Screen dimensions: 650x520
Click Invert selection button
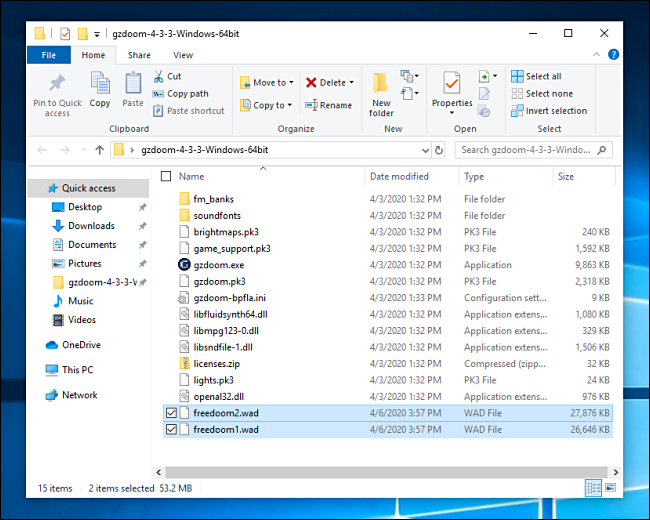coord(549,111)
